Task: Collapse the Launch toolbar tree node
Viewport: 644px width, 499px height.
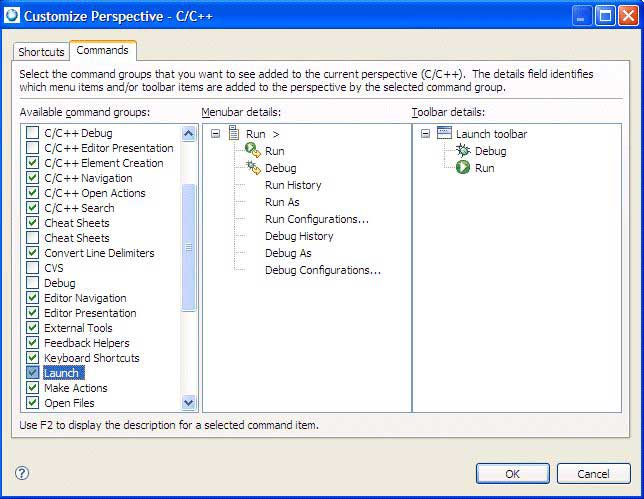Action: click(x=425, y=134)
